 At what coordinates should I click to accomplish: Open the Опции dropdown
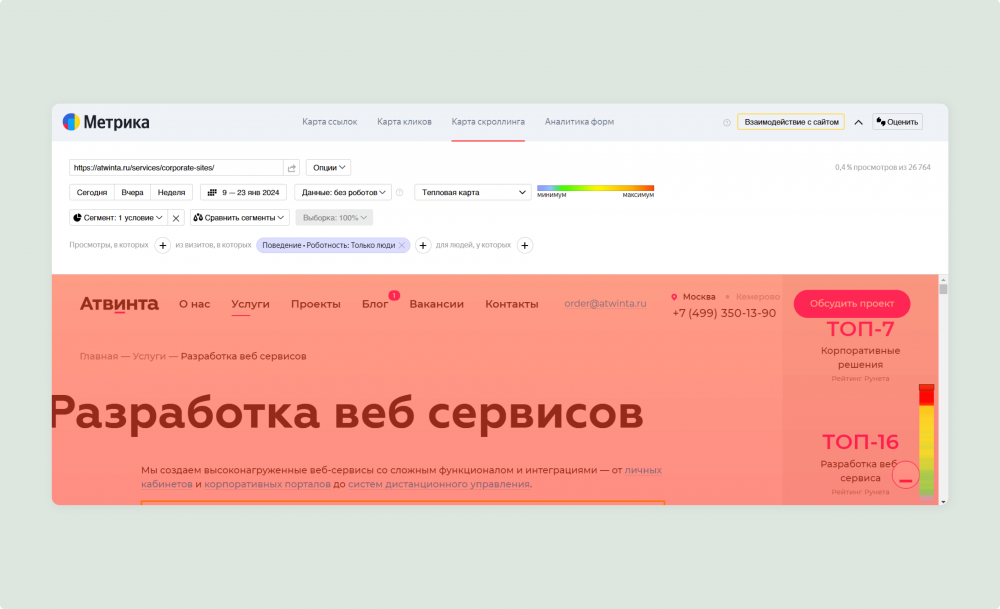[328, 168]
